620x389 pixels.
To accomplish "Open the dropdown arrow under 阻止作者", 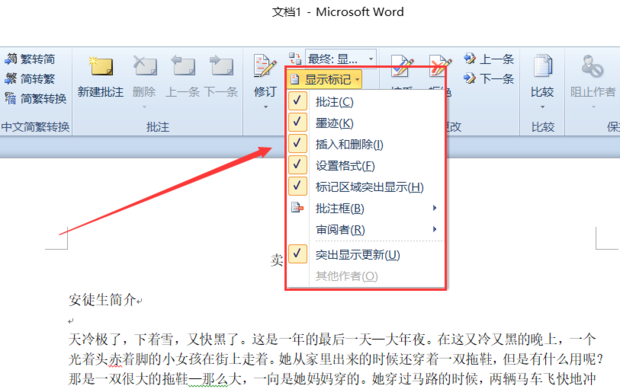I will point(593,107).
